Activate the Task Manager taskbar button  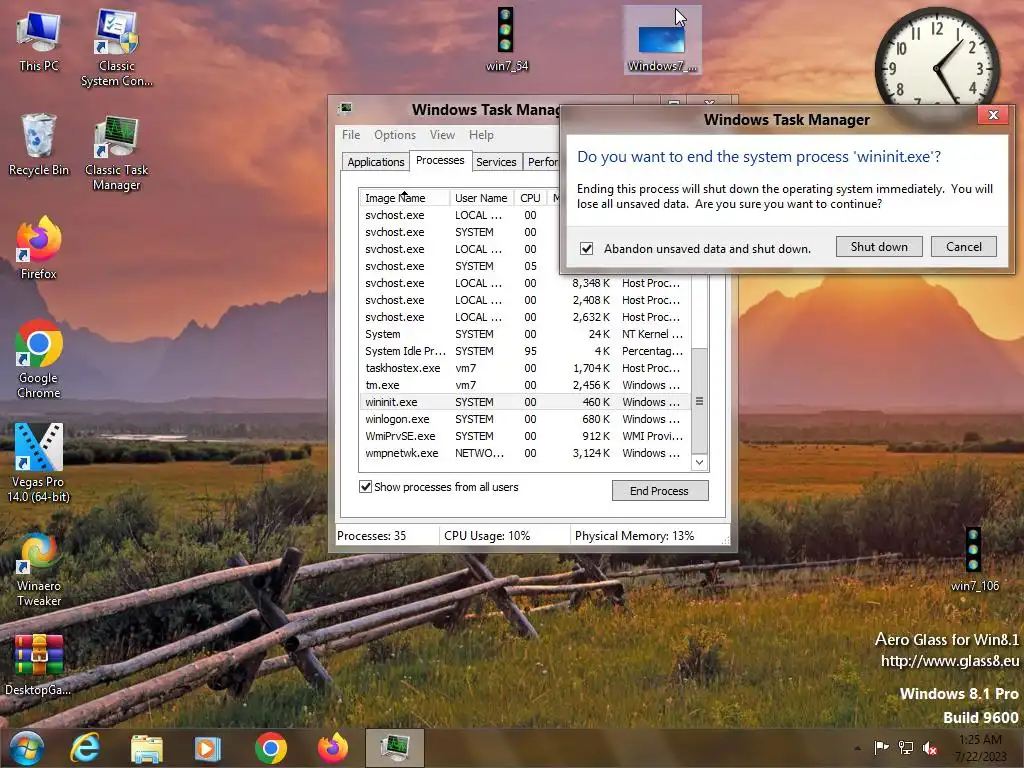pyautogui.click(x=394, y=748)
